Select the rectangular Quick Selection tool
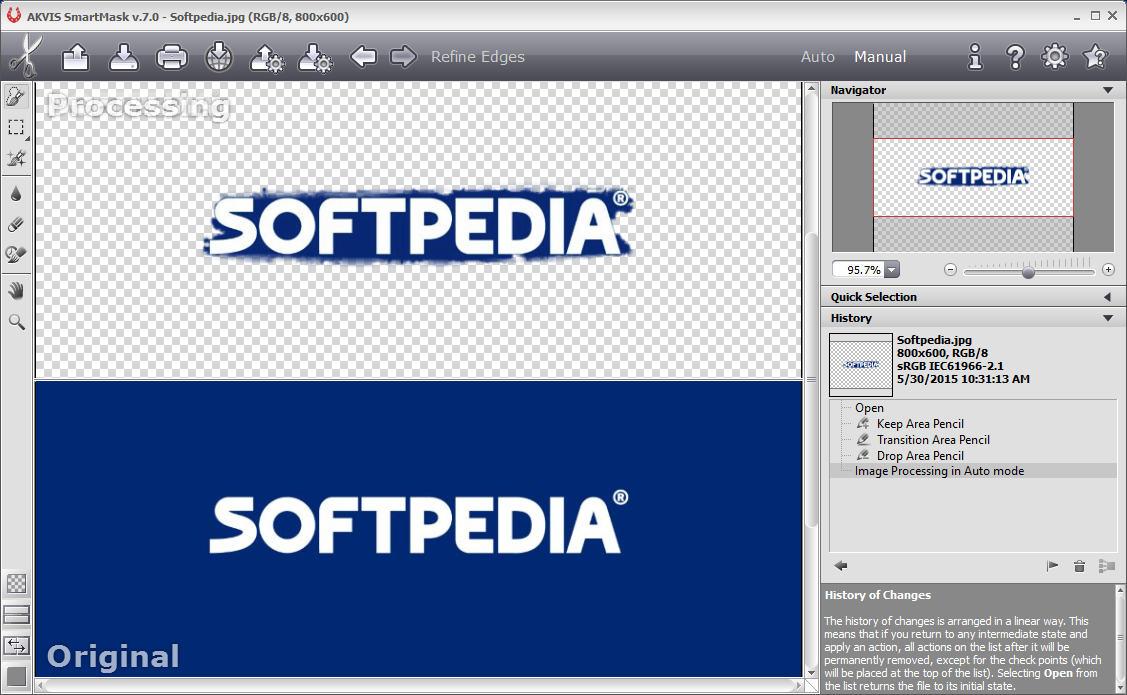1127x695 pixels. pos(16,127)
